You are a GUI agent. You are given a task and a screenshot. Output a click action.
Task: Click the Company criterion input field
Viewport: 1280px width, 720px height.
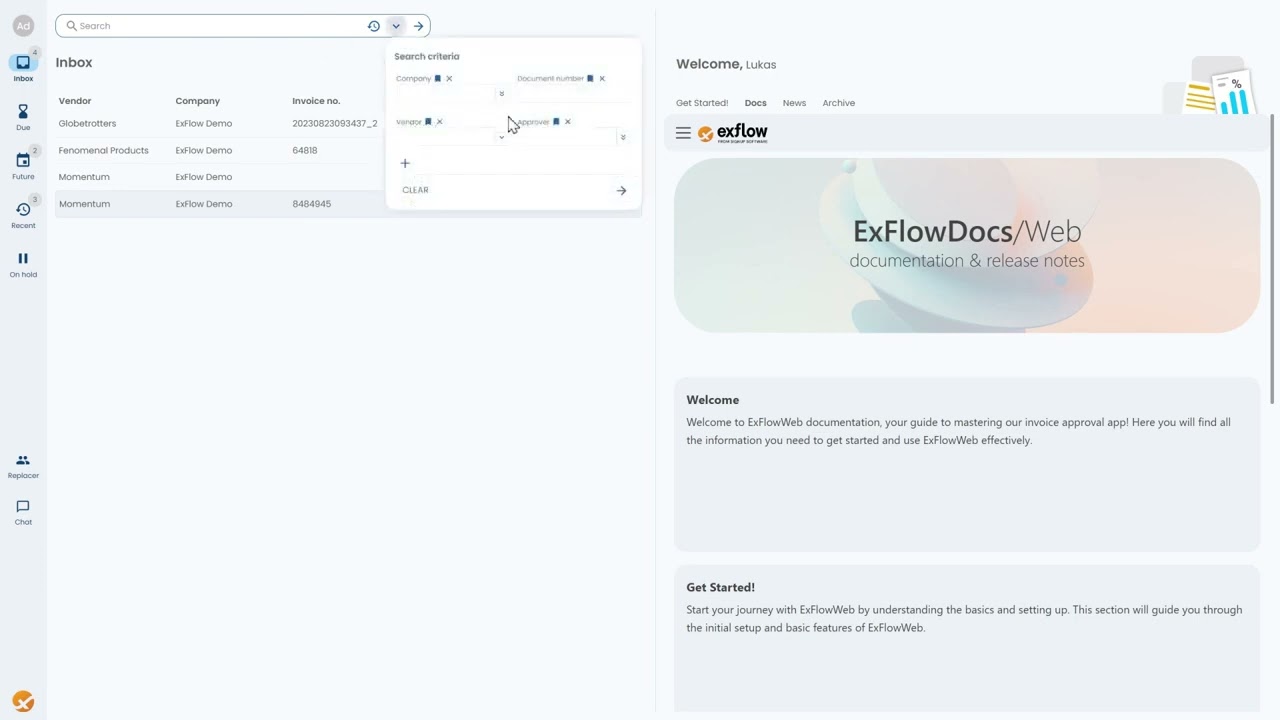click(x=445, y=94)
